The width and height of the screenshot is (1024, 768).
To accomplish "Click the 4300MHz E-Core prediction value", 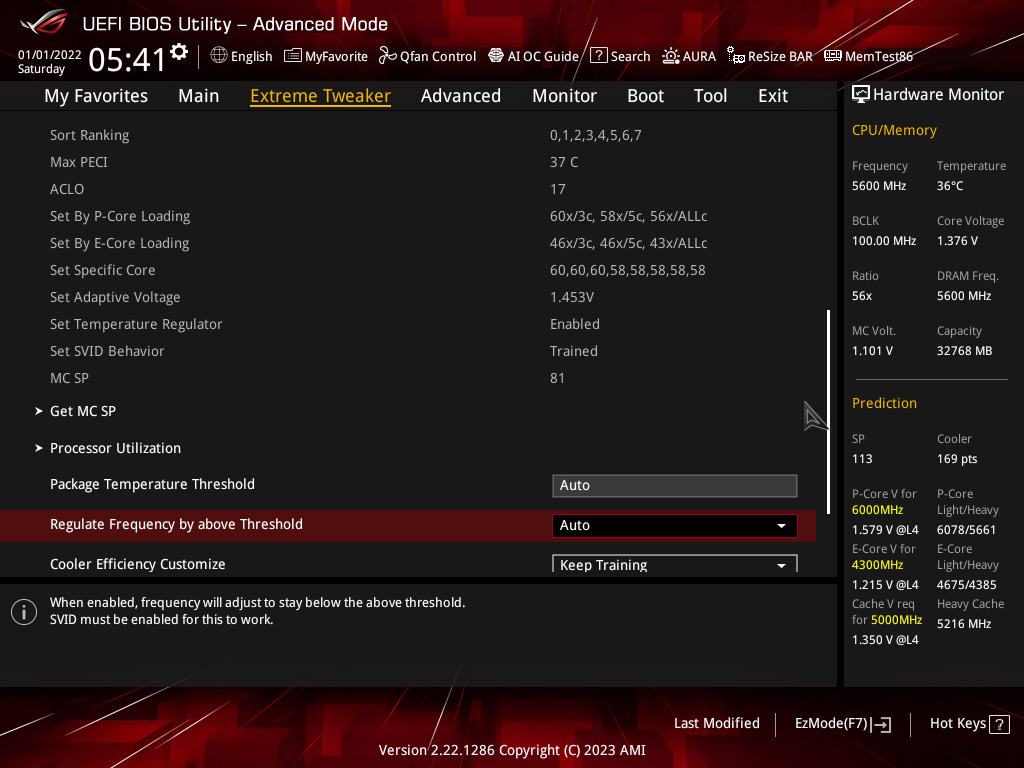I will pos(877,565).
